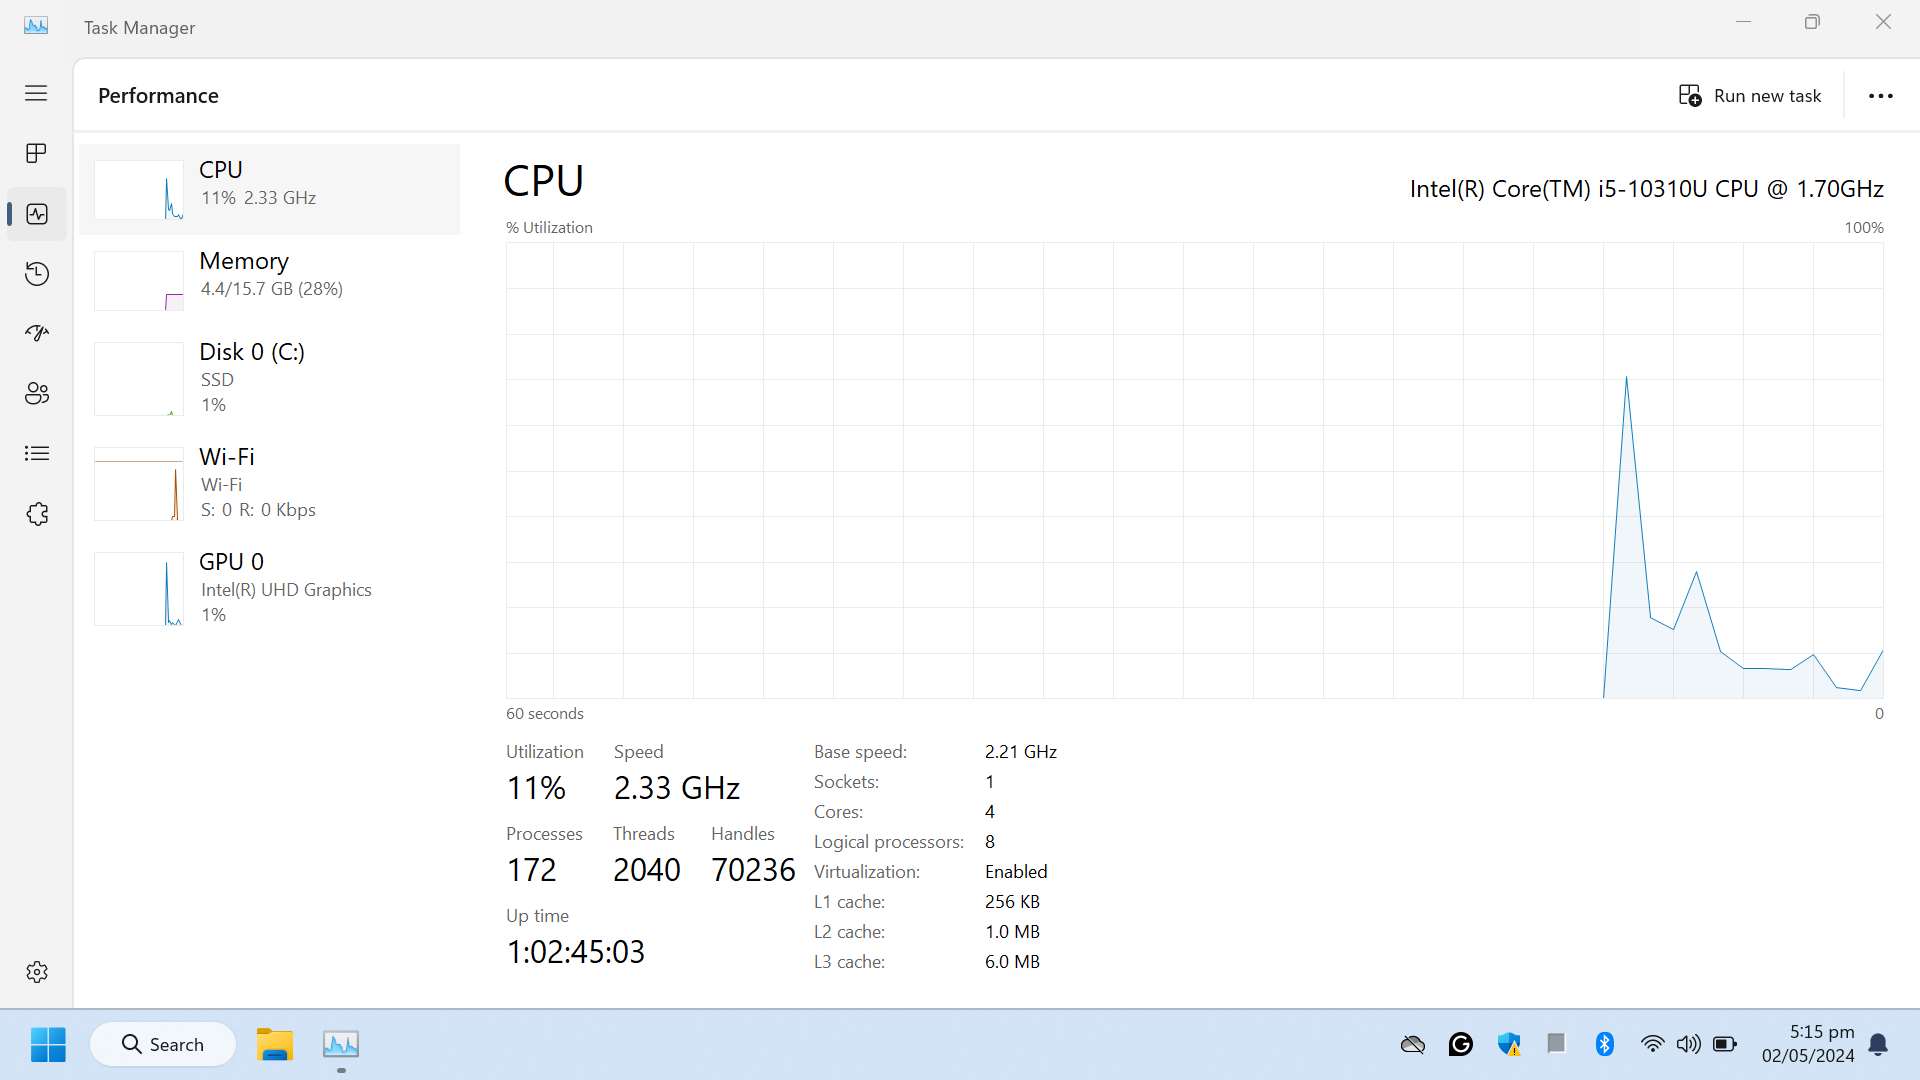1920x1080 pixels.
Task: Open the App history page icon
Action: [x=37, y=274]
